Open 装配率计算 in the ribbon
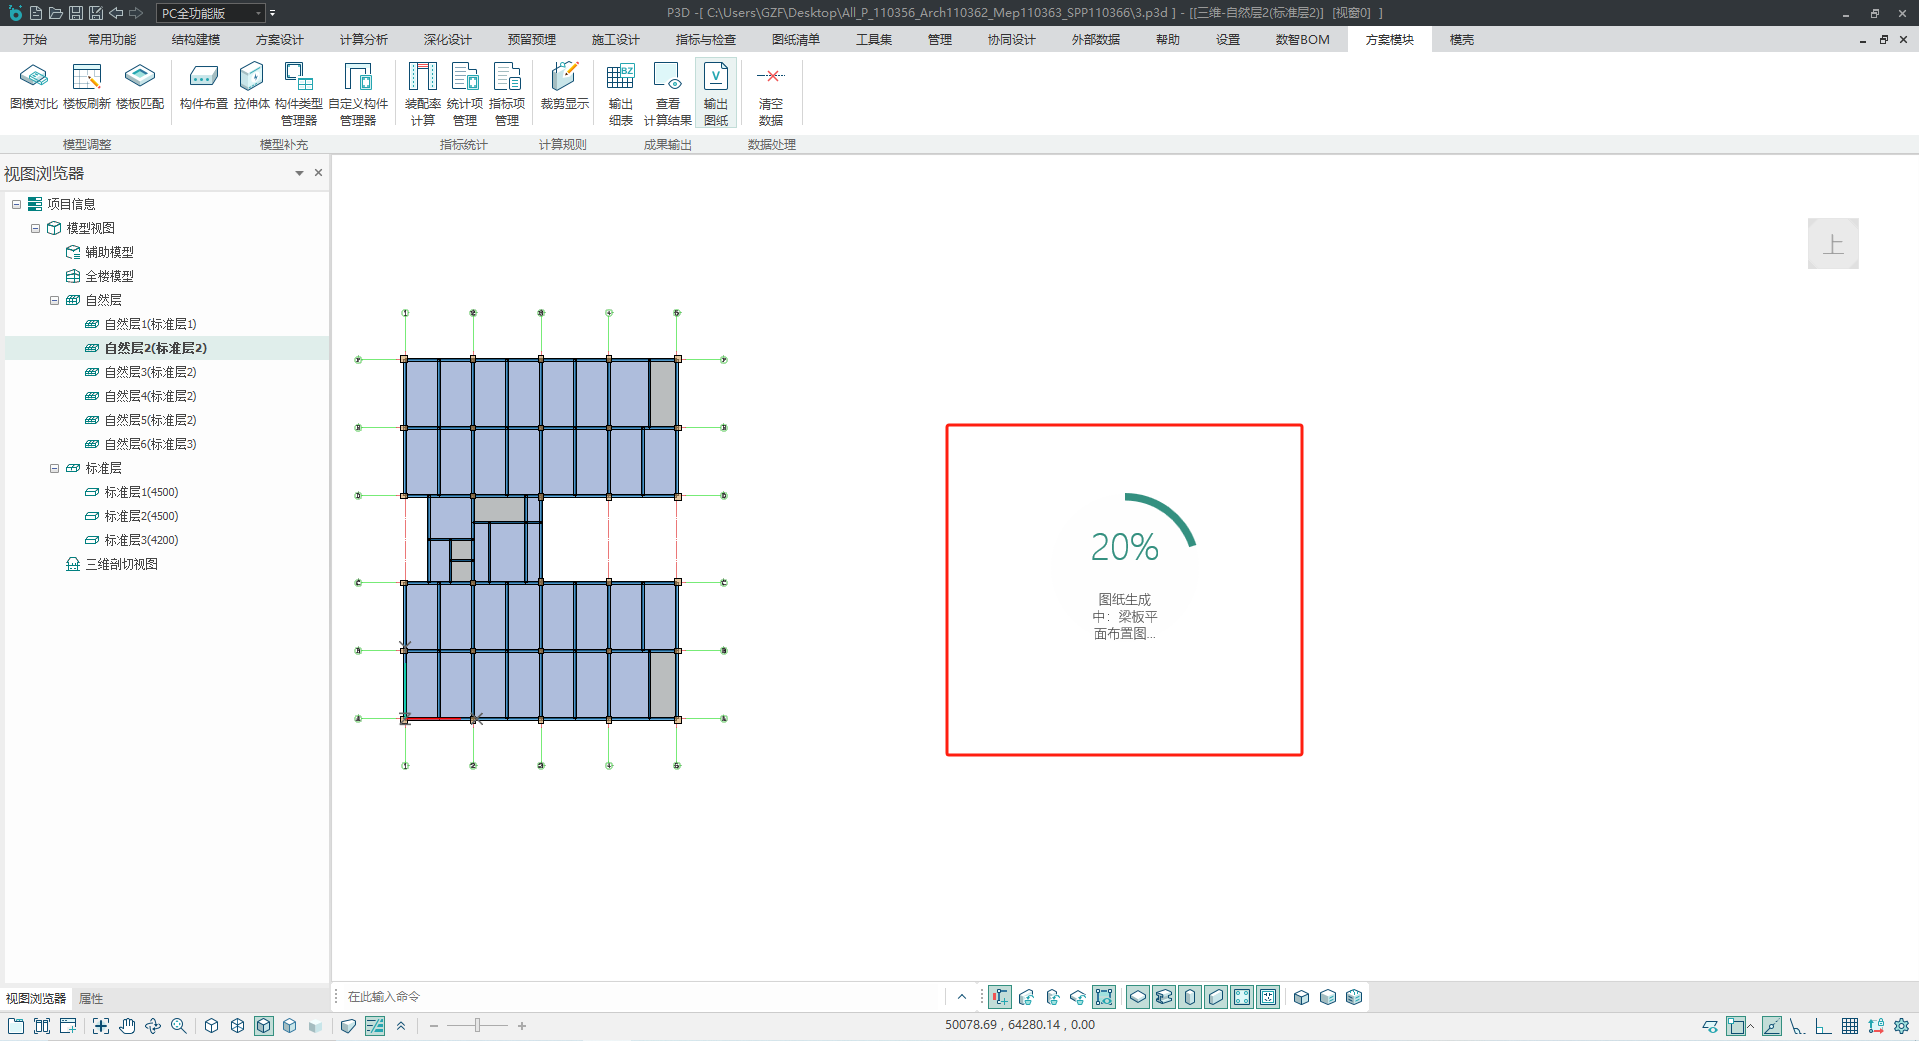The width and height of the screenshot is (1919, 1041). [x=422, y=92]
